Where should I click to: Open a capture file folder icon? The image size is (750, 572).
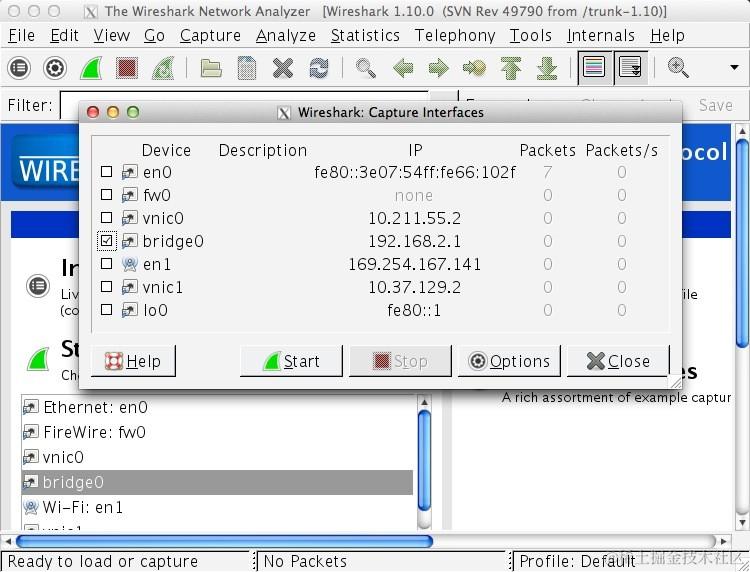(x=211, y=68)
